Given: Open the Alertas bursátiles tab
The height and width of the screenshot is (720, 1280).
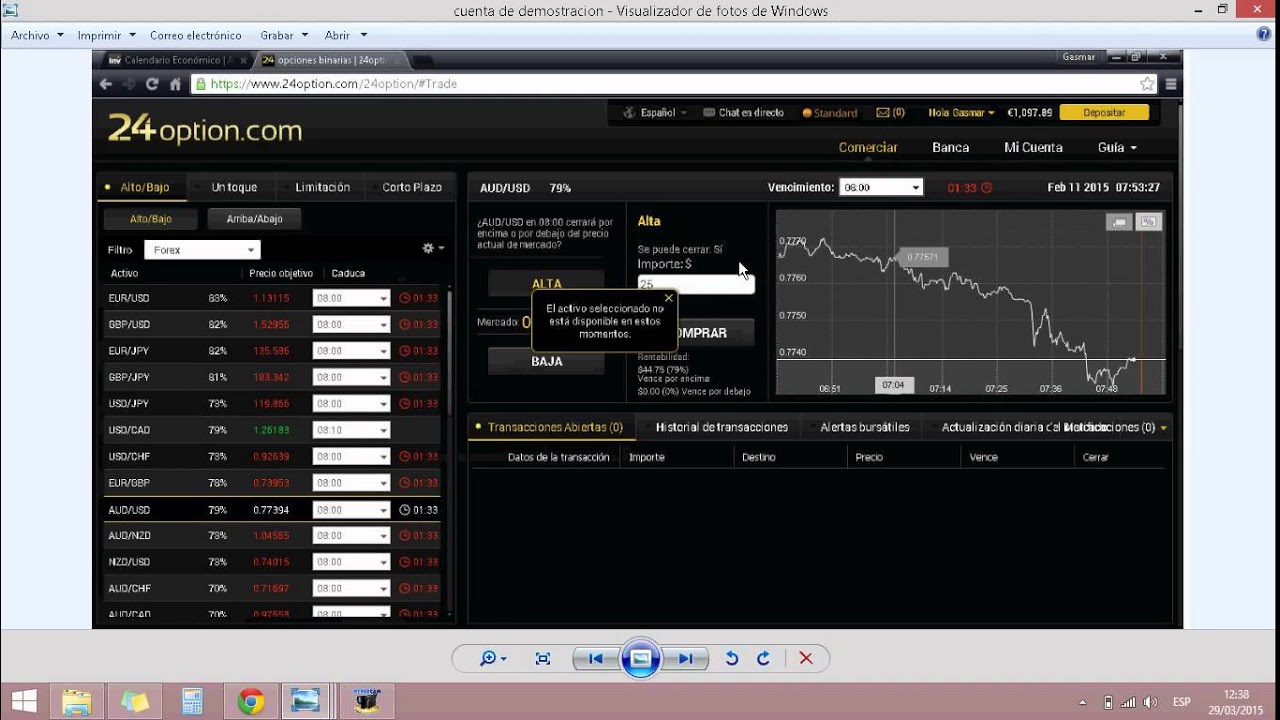Looking at the screenshot, I should coord(864,427).
